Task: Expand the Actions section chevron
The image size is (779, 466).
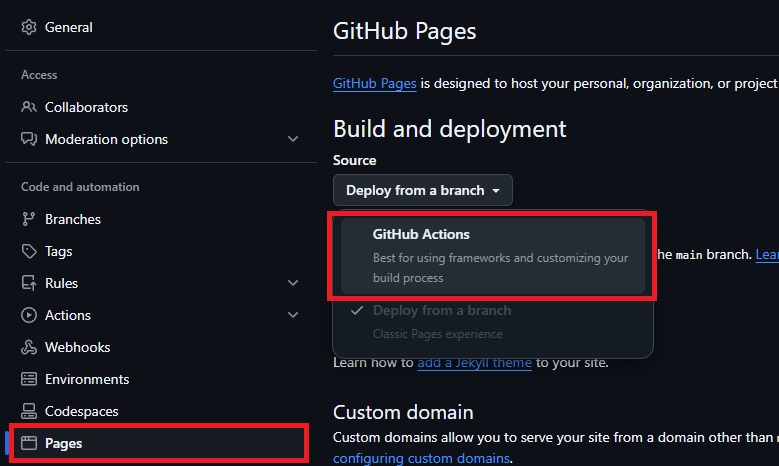Action: [293, 315]
